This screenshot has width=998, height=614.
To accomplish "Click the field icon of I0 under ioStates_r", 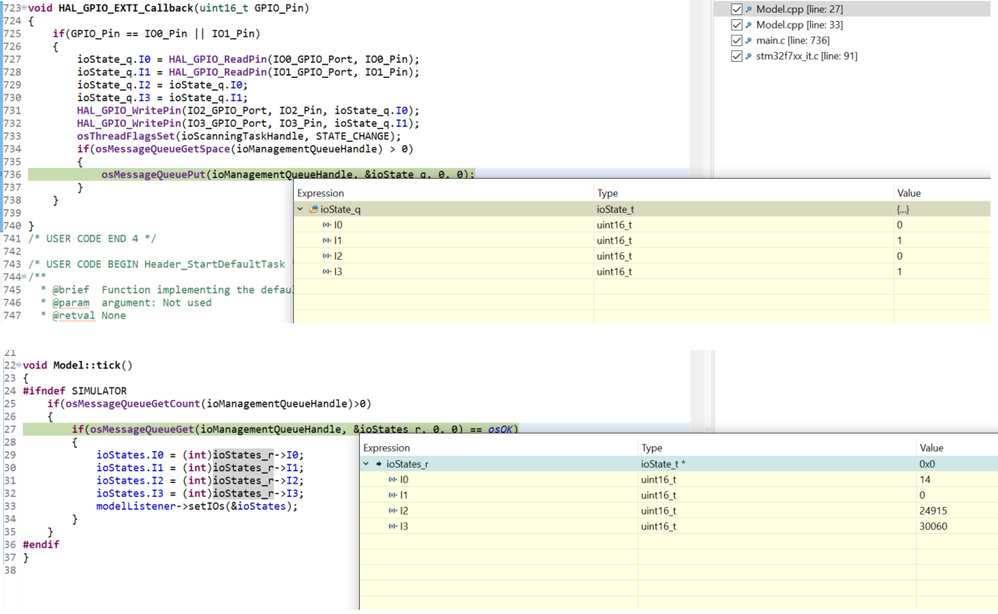I will click(393, 480).
